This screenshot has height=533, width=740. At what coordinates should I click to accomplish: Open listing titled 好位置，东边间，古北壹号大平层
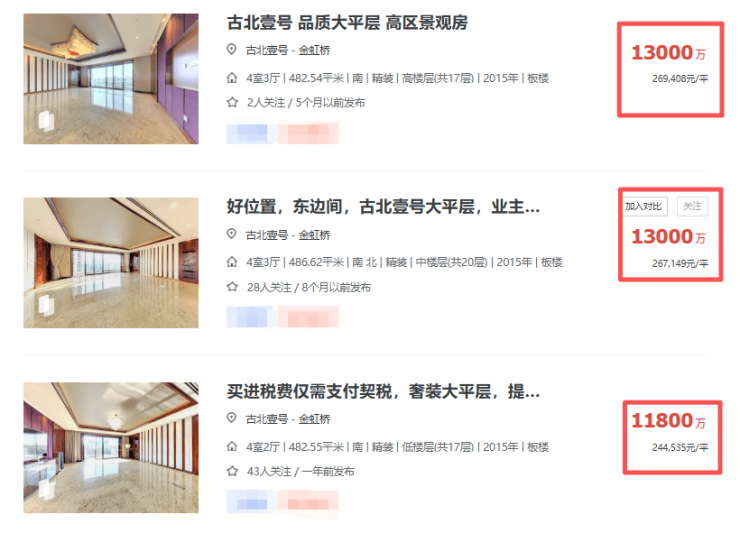[383, 207]
